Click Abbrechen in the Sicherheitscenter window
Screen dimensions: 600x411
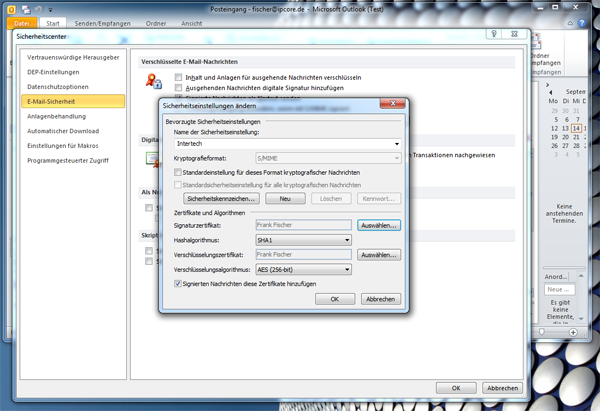502,388
